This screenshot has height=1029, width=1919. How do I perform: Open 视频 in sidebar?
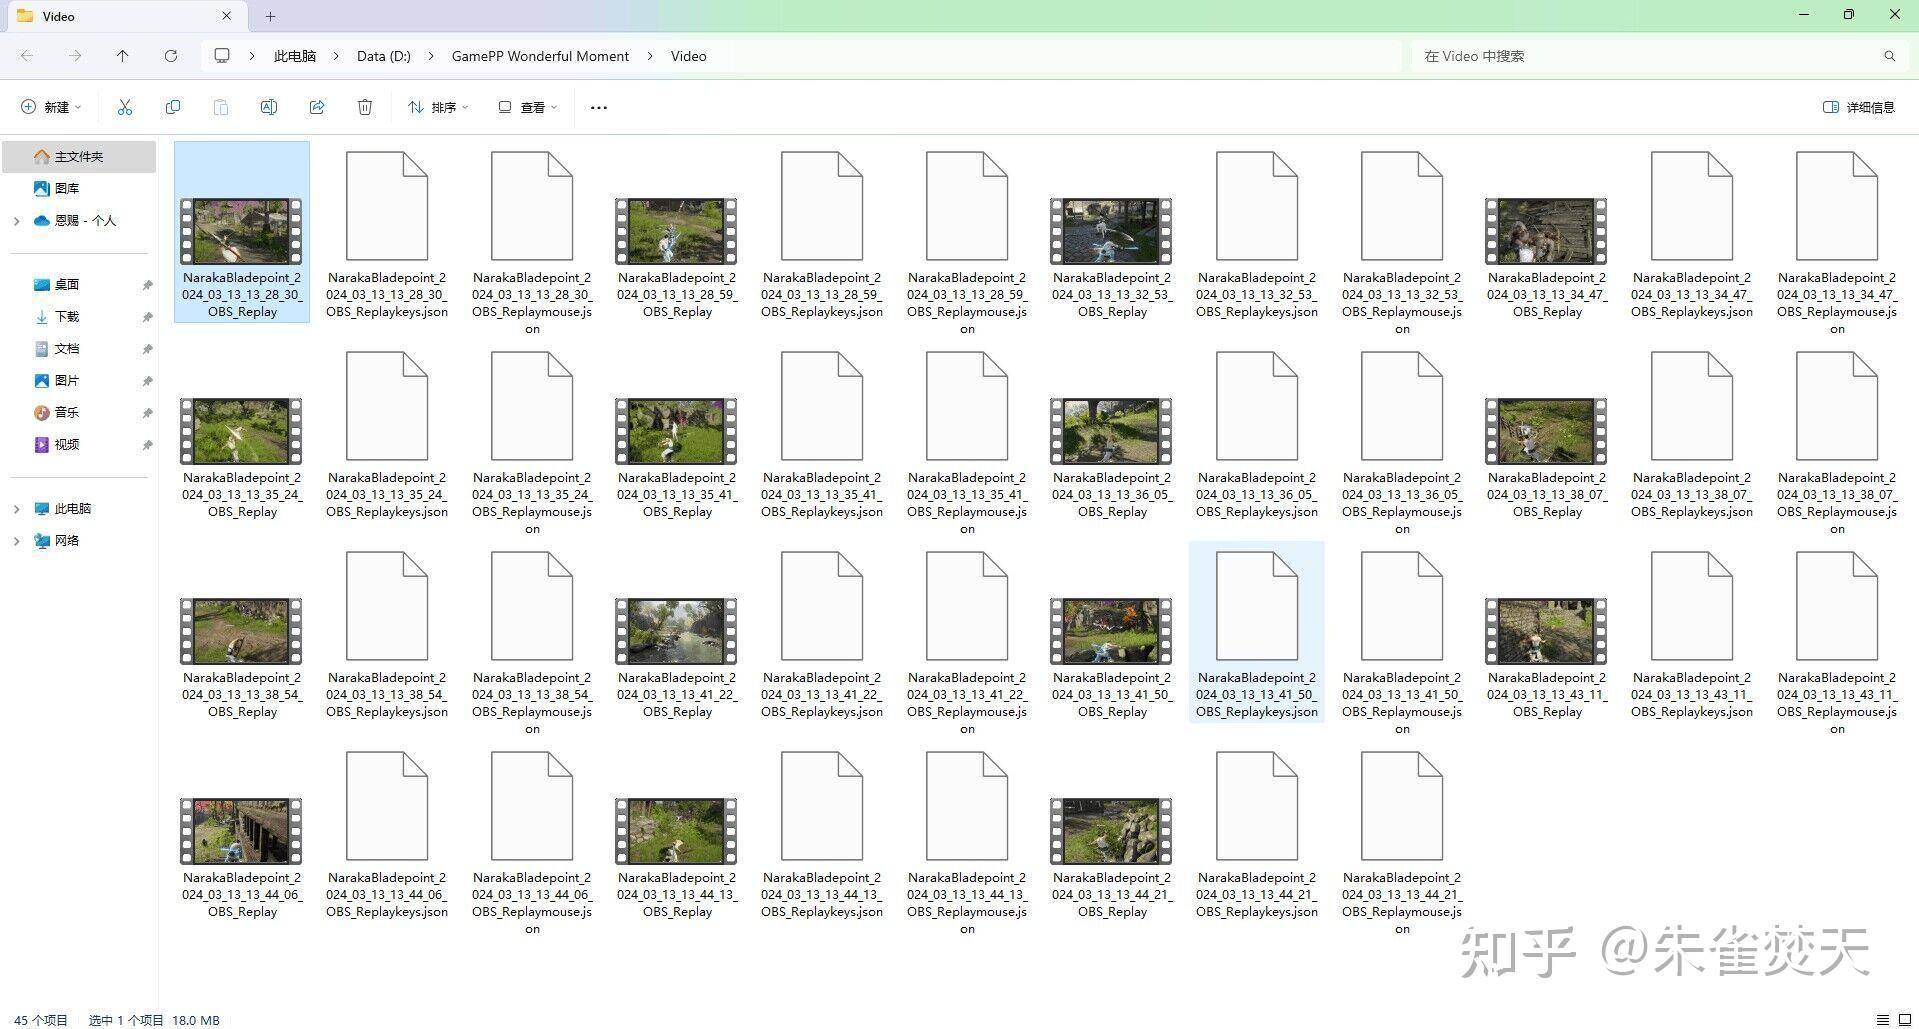67,444
